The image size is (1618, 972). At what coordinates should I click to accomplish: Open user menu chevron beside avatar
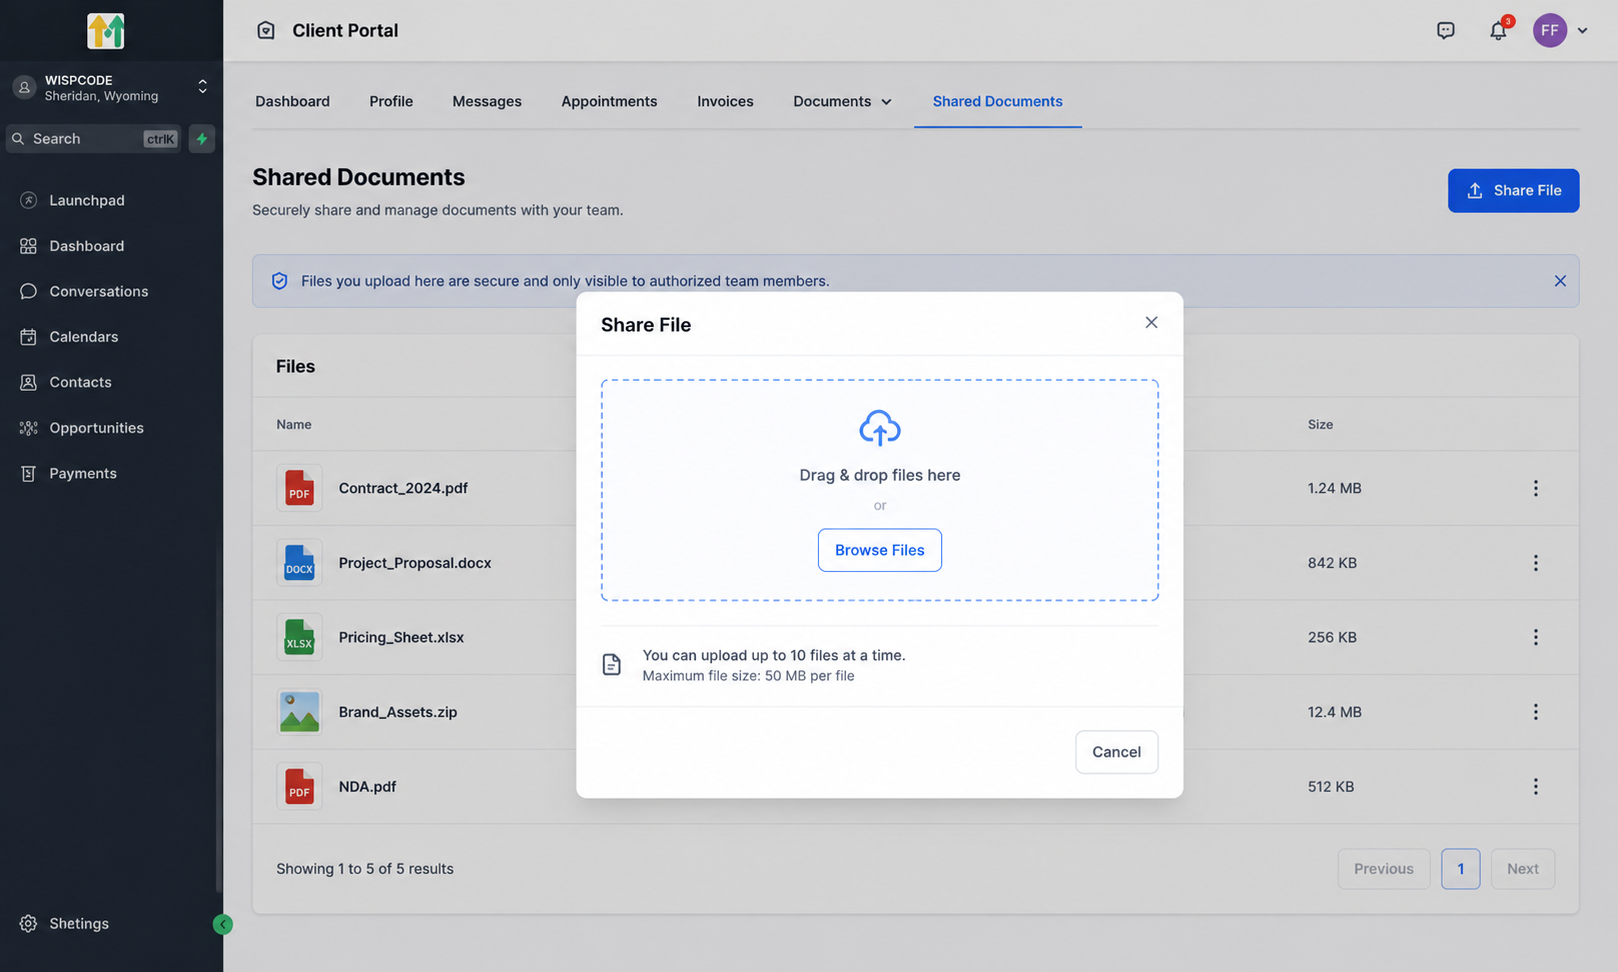pos(1582,30)
